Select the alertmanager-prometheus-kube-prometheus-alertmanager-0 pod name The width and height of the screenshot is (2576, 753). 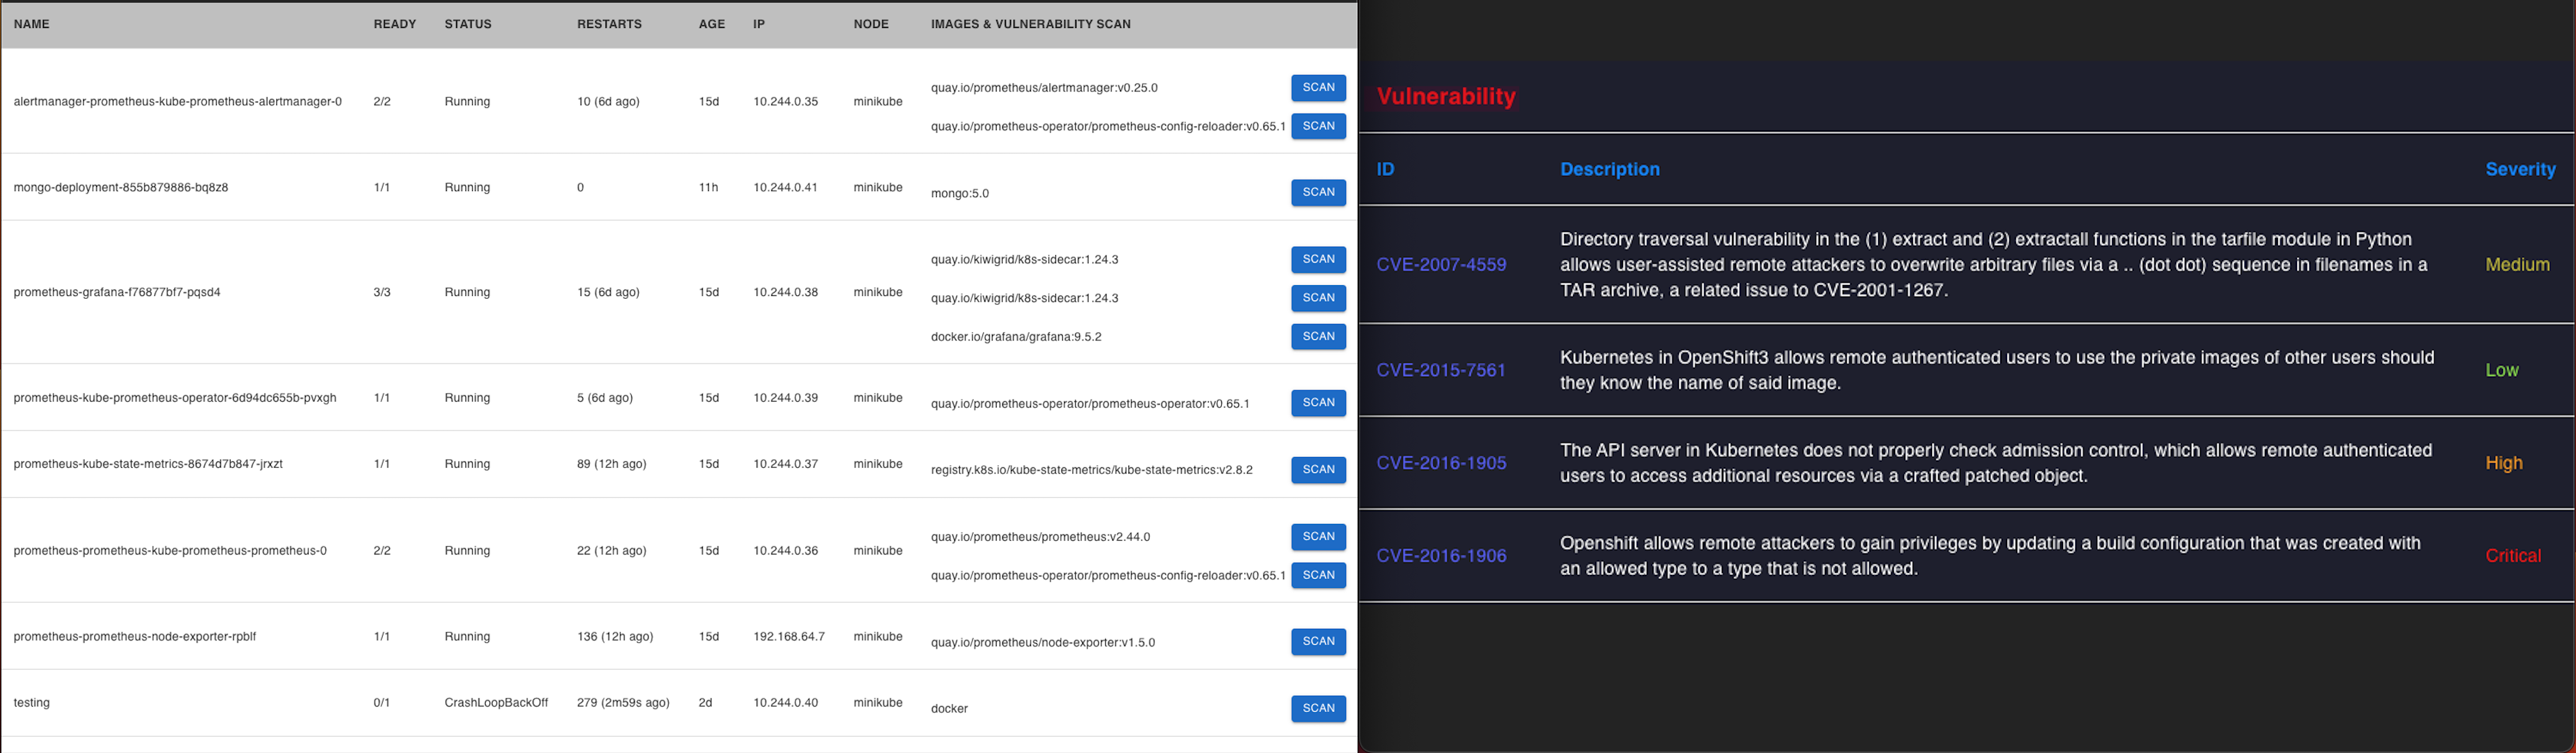click(x=178, y=102)
